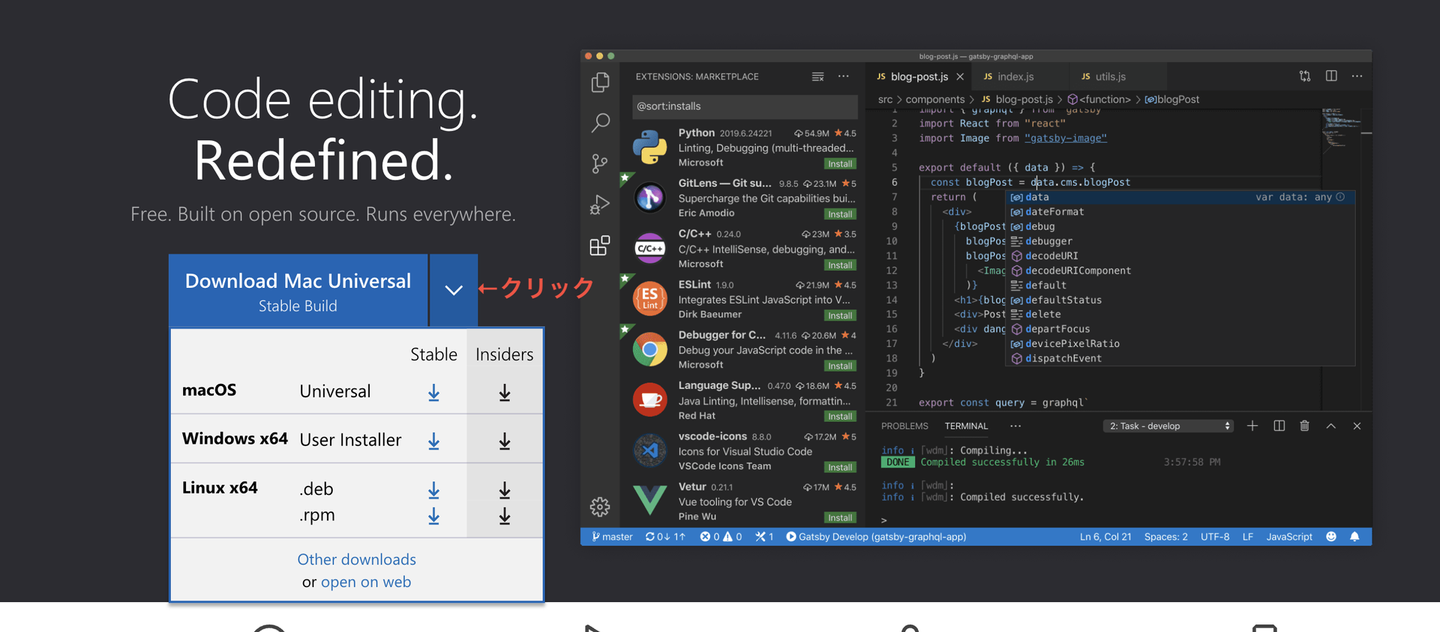
Task: Open the Spaces: 2 indentation selector
Action: click(x=1166, y=537)
